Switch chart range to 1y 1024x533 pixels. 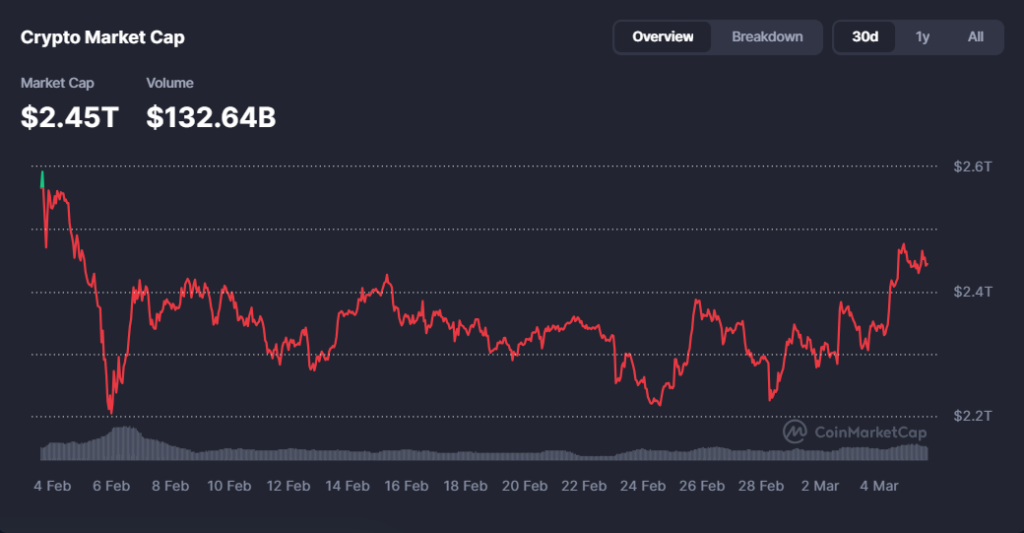pos(922,37)
